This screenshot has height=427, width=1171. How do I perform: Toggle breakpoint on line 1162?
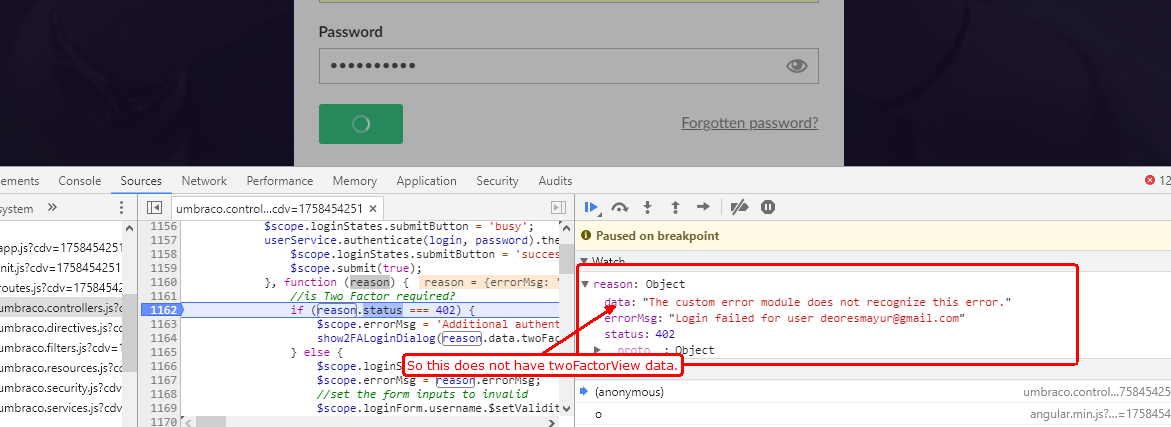(x=163, y=310)
